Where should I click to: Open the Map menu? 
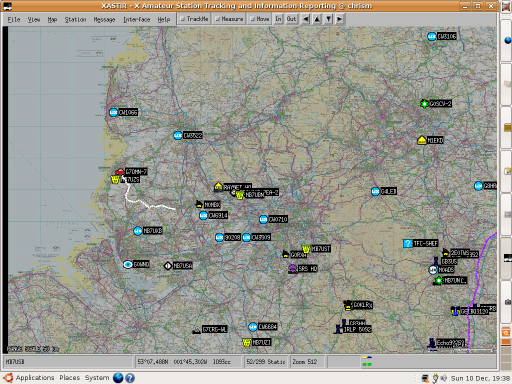coord(52,20)
